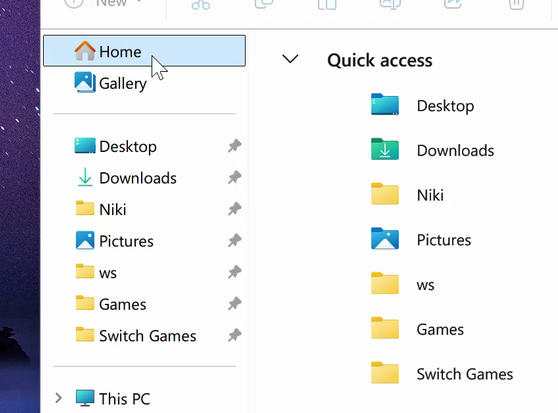This screenshot has height=413, width=558.
Task: Select the Niki folder in Quick access
Action: (407, 195)
